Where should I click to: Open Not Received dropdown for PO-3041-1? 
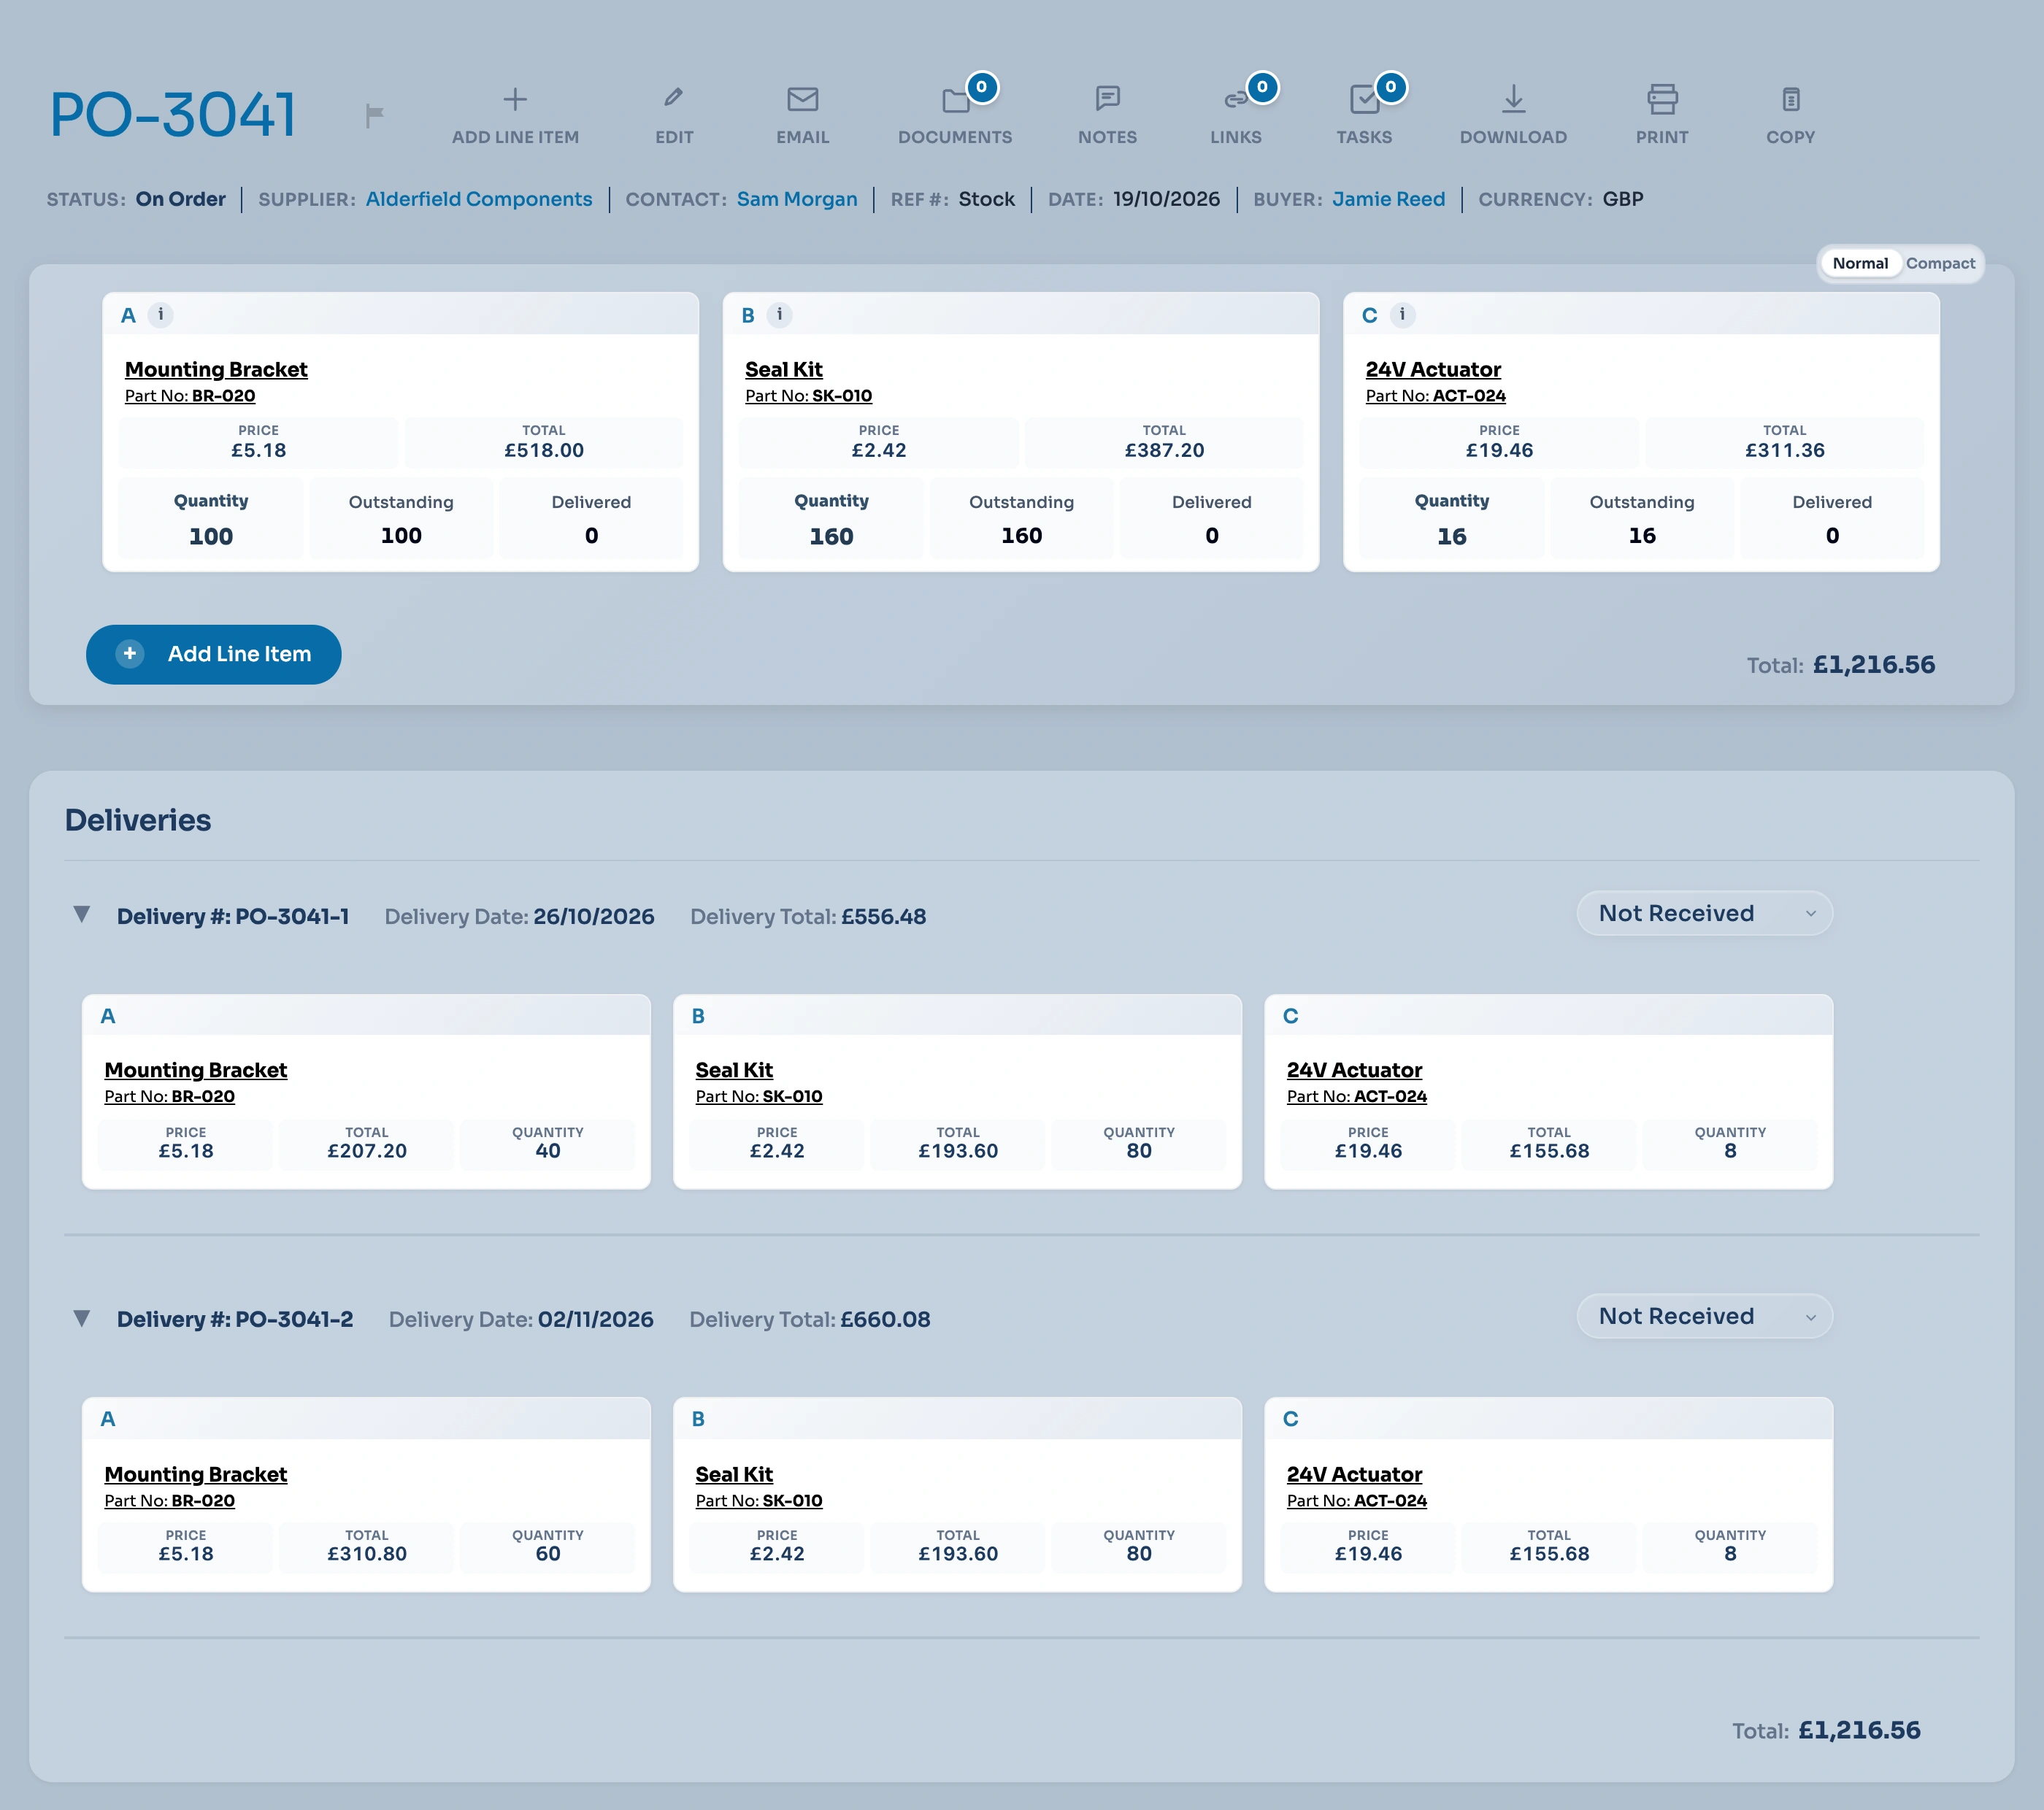tap(1705, 914)
